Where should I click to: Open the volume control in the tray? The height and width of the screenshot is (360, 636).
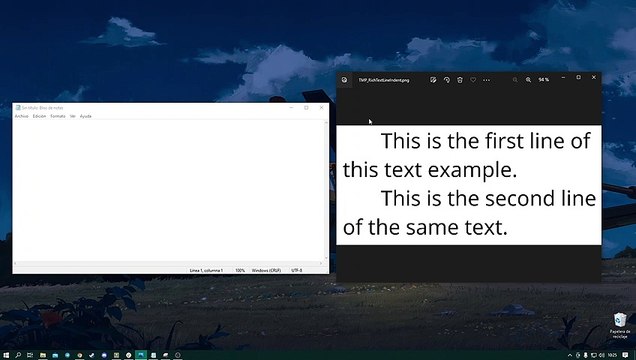(x=602, y=355)
